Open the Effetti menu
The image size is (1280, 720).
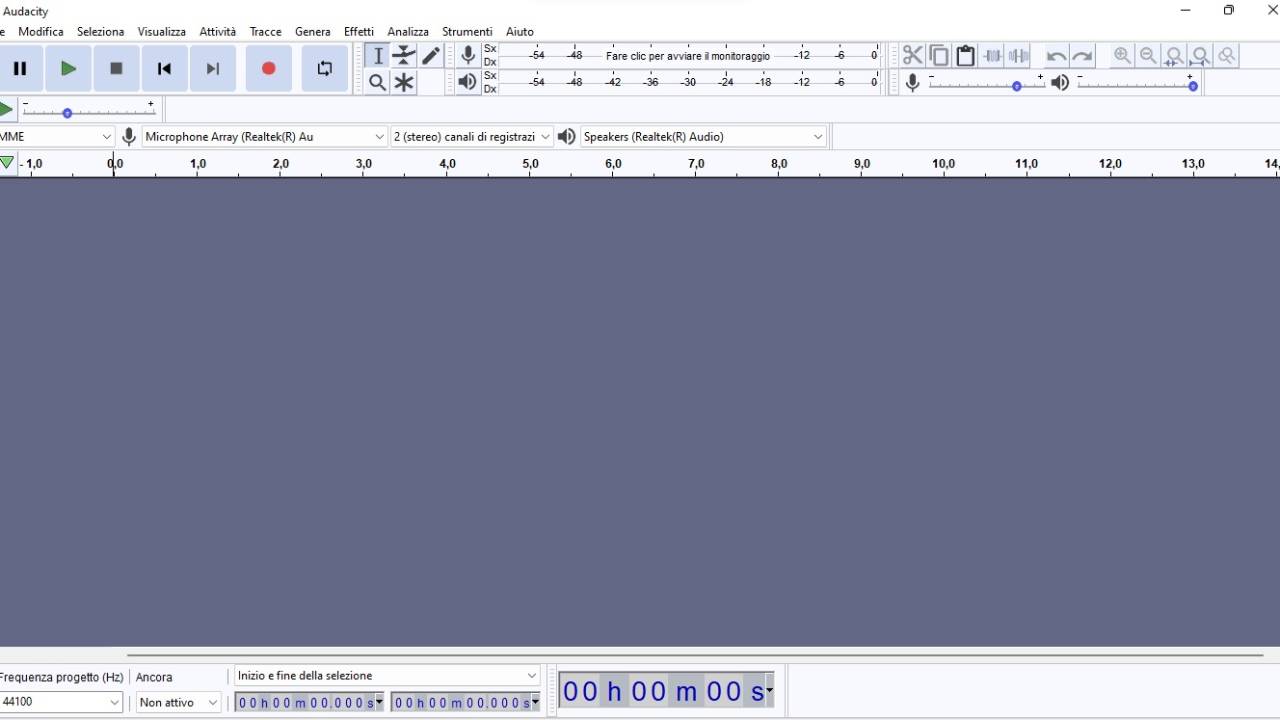coord(358,31)
